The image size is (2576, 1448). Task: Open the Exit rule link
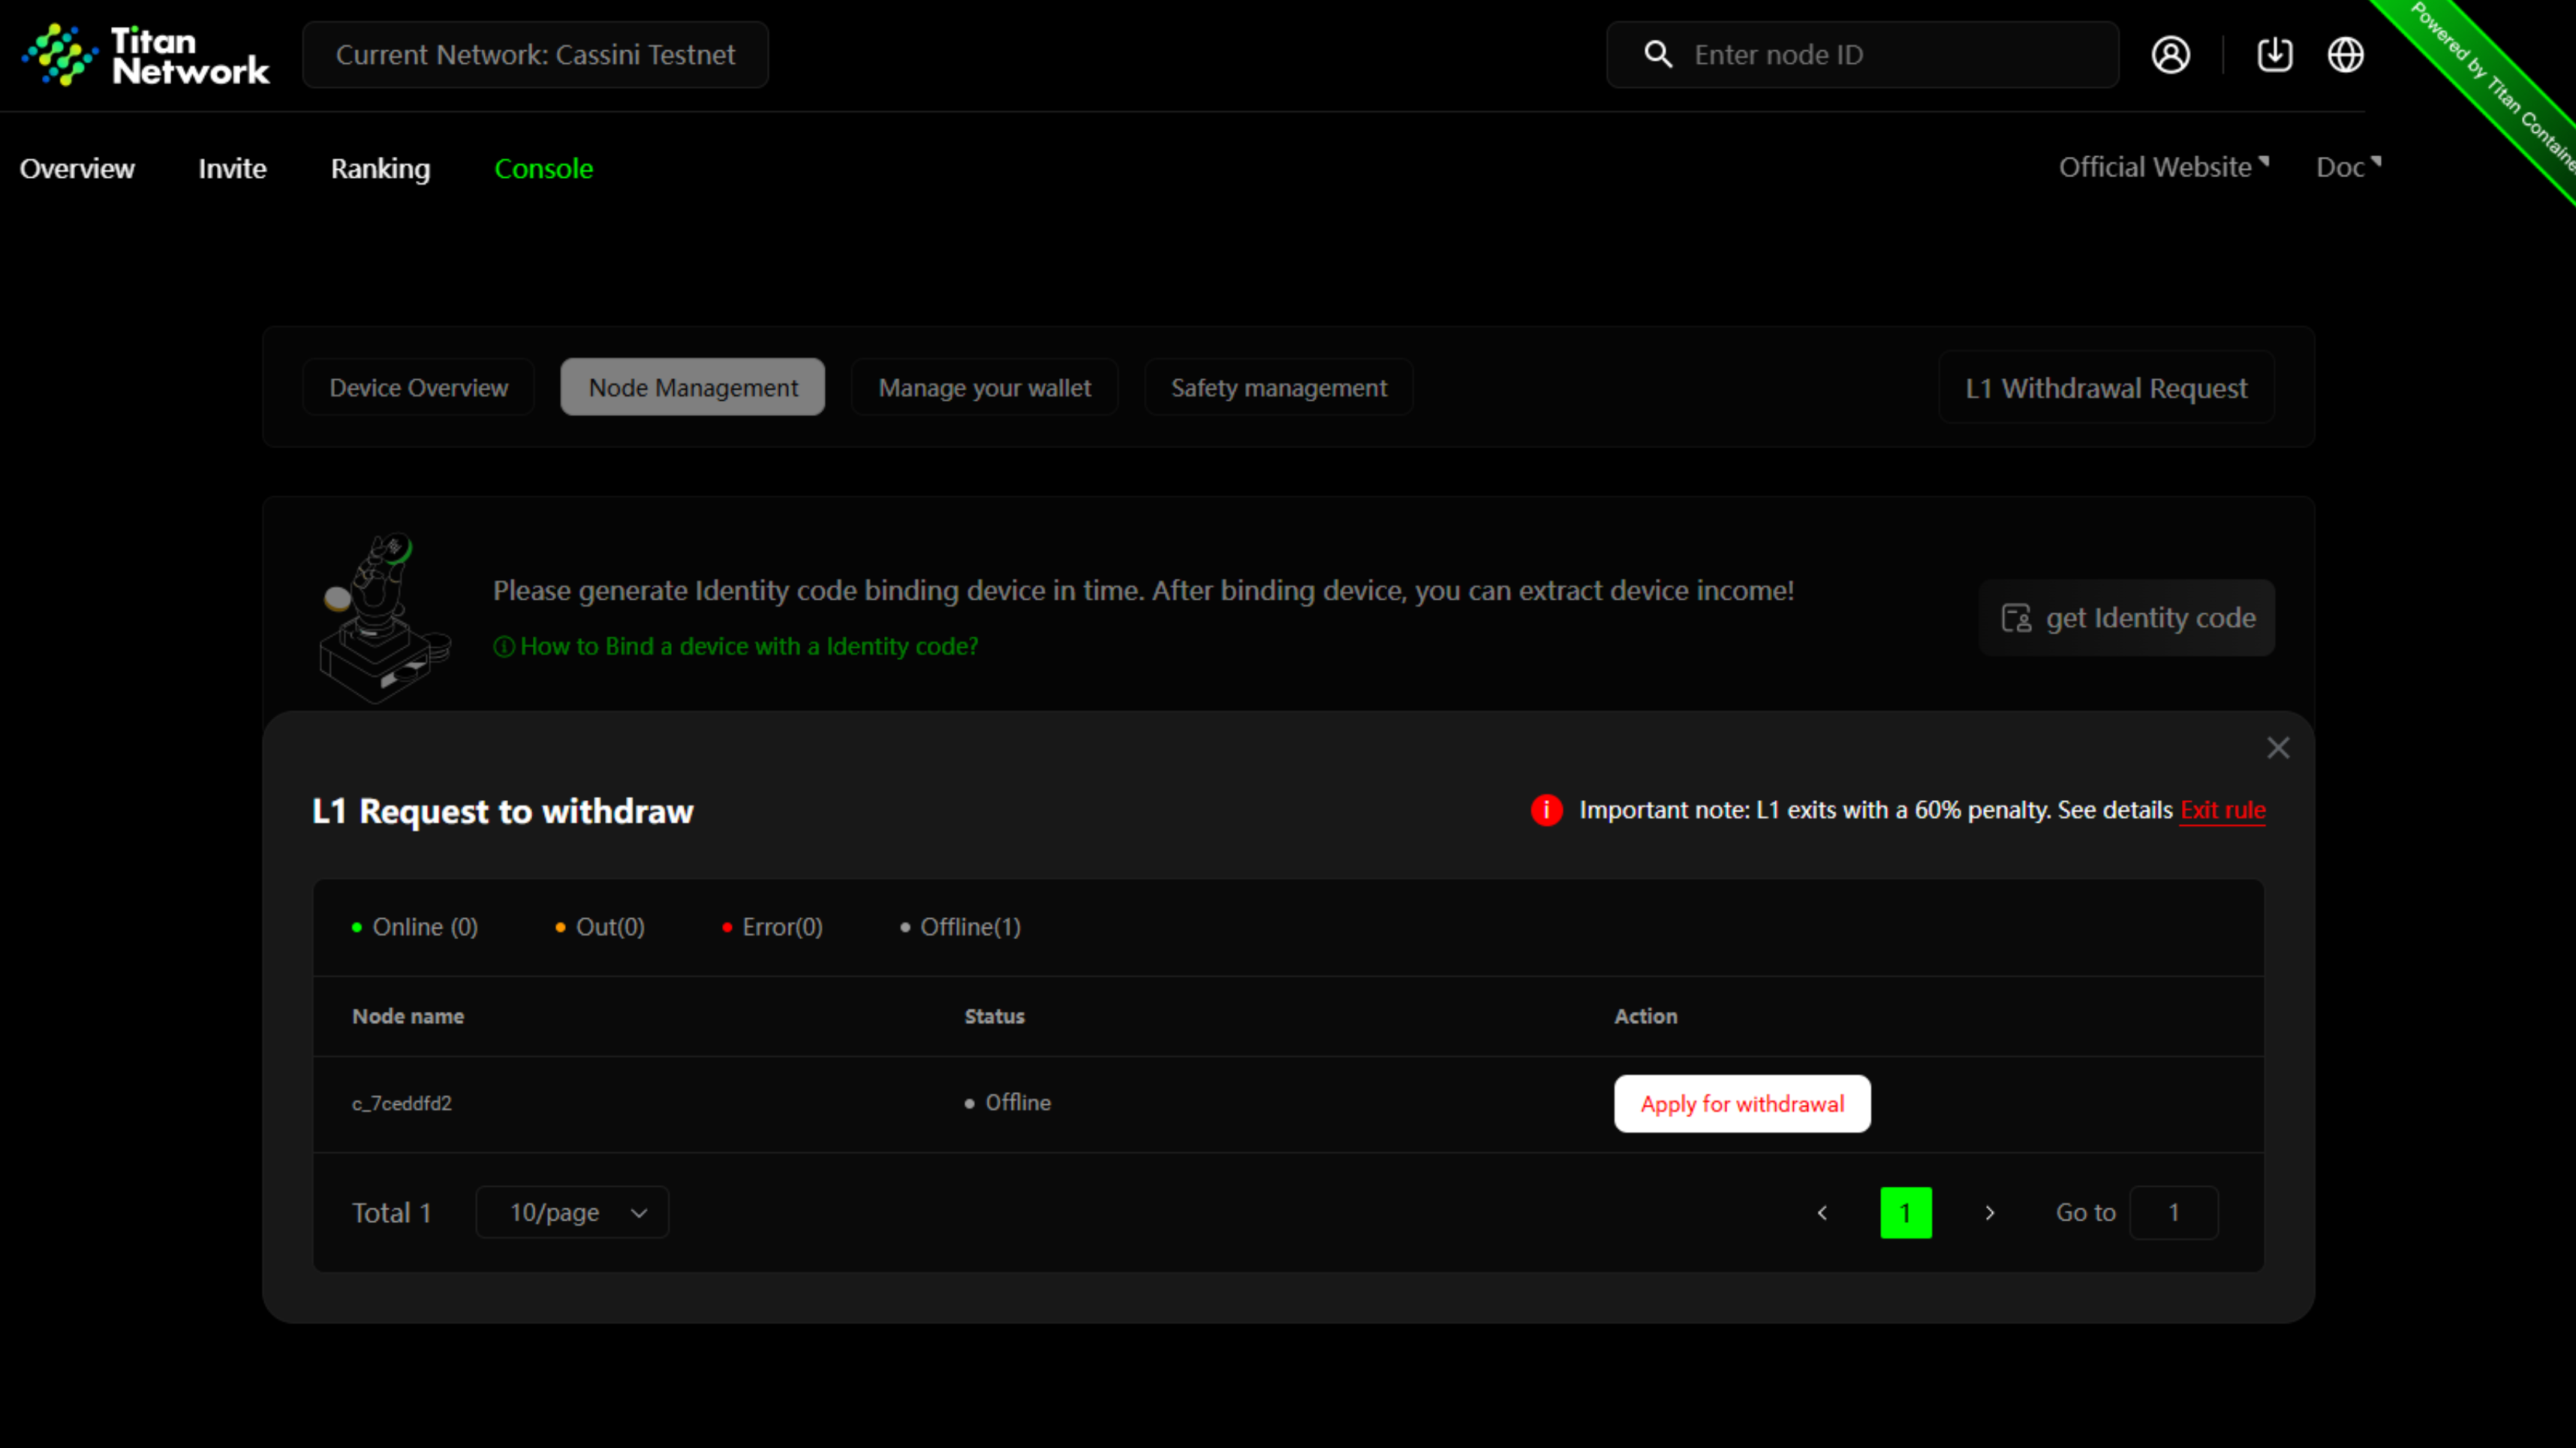tap(2222, 810)
